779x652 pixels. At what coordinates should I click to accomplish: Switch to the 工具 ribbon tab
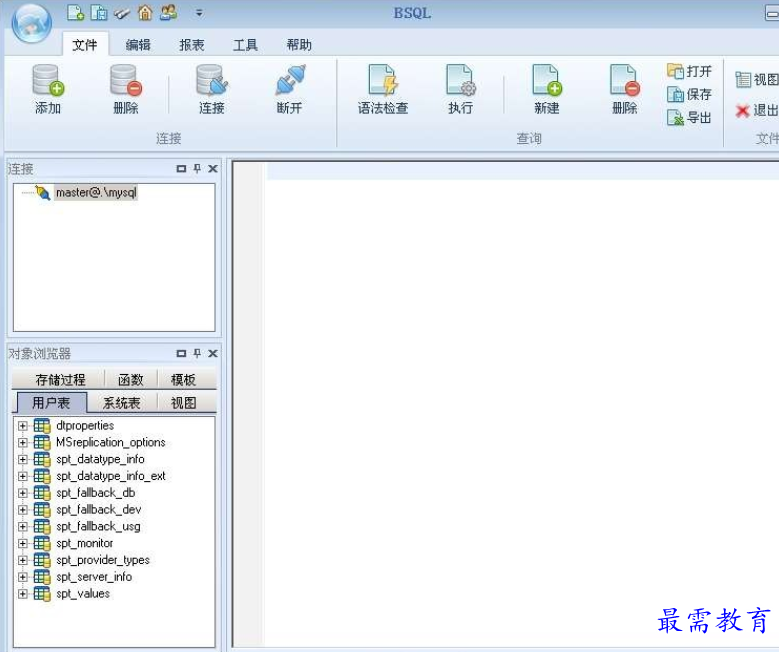click(x=245, y=45)
